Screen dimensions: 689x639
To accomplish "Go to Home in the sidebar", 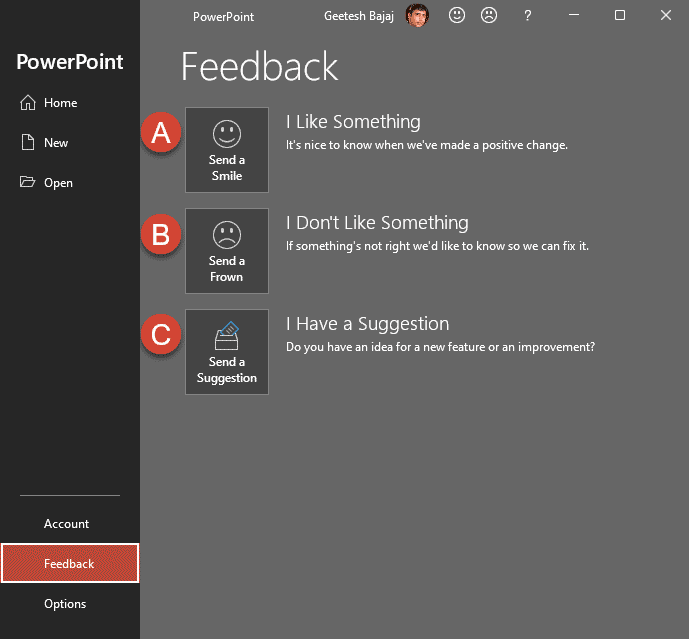I will point(70,103).
